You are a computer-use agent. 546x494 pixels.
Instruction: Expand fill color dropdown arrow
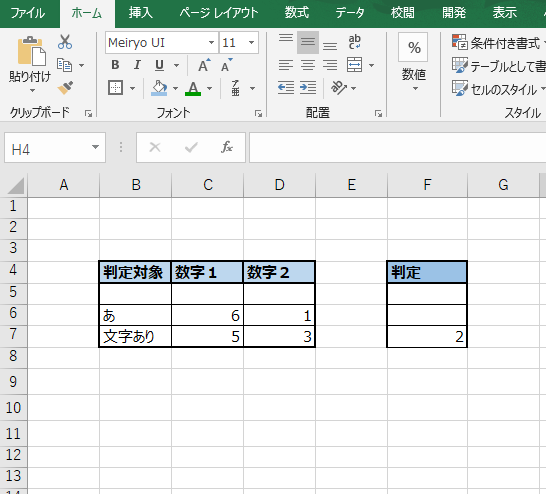click(x=175, y=88)
